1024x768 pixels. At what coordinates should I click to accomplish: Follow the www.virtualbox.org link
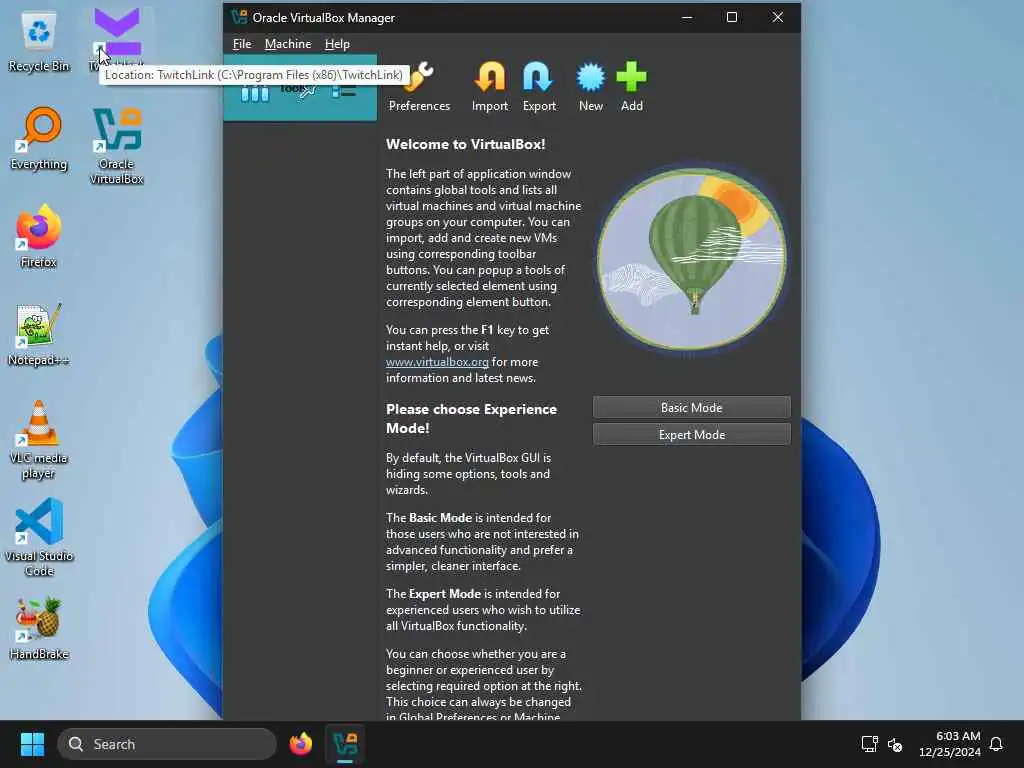pyautogui.click(x=437, y=362)
